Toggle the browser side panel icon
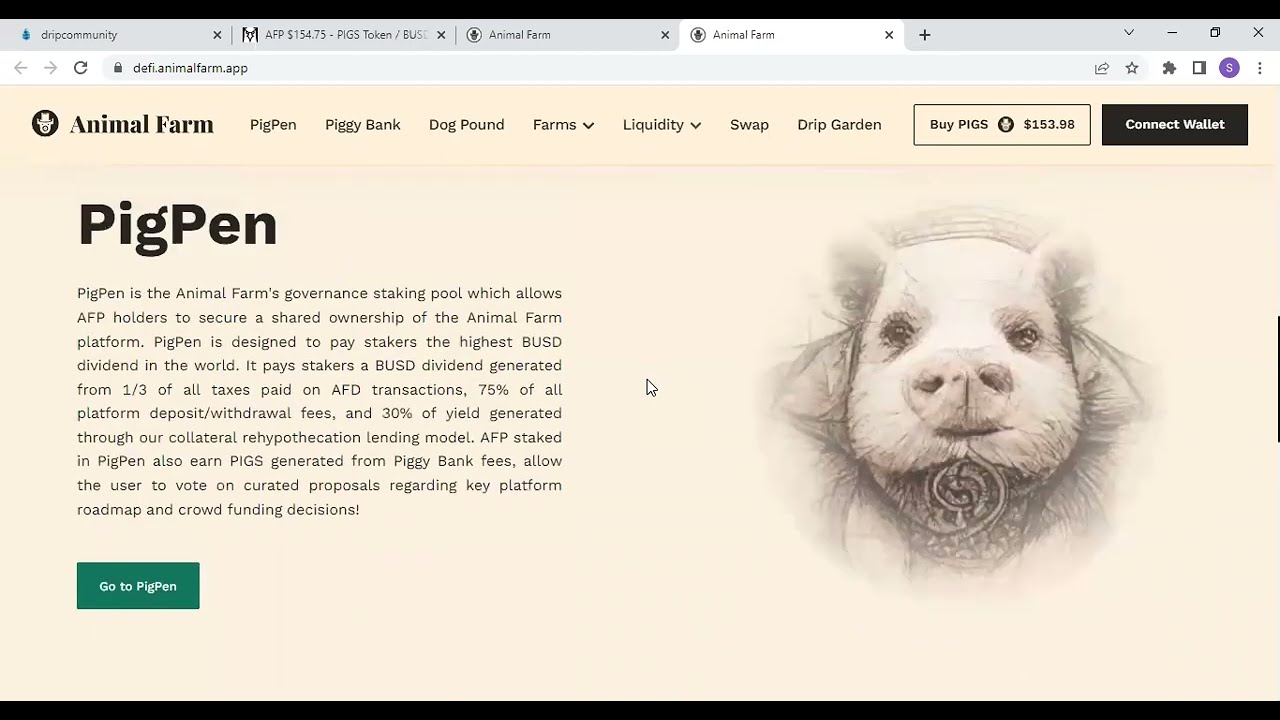Image resolution: width=1280 pixels, height=720 pixels. click(1199, 68)
